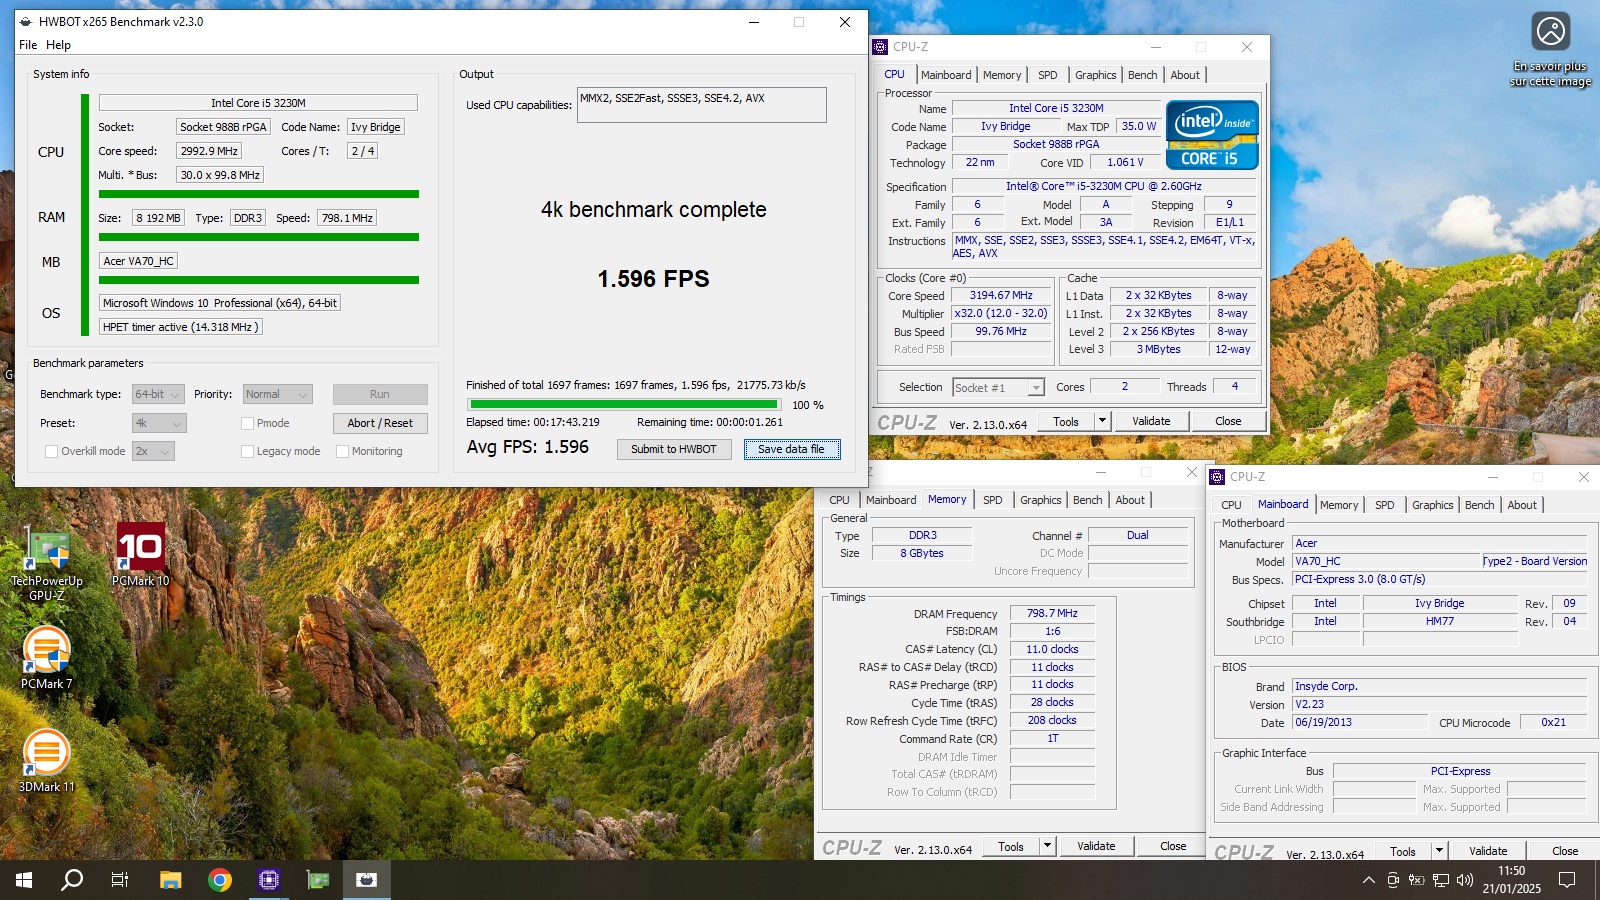Viewport: 1600px width, 900px height.
Task: Click the BIOS Version V2.23 value
Action: 1439,704
